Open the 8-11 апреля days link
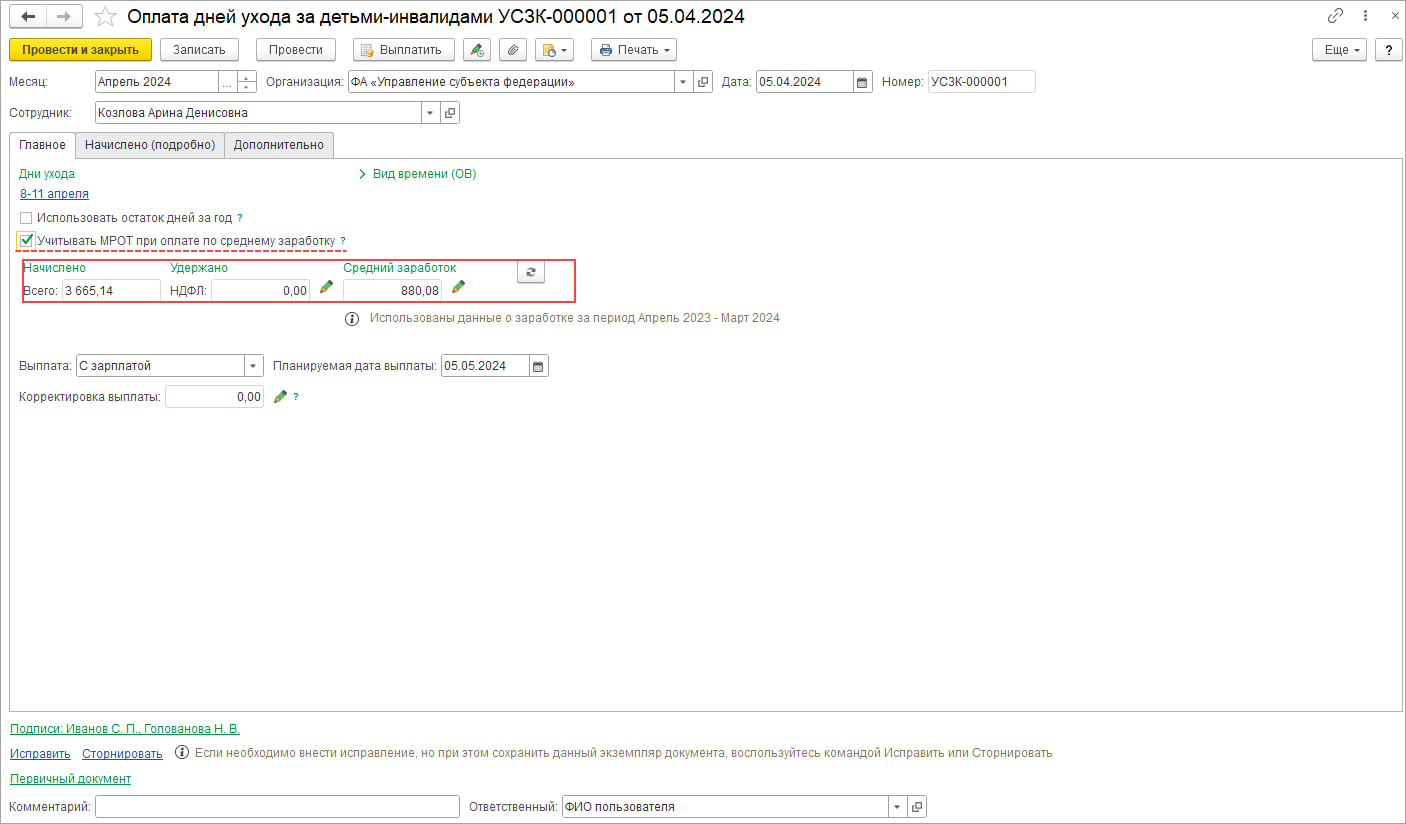This screenshot has height=824, width=1406. tap(54, 194)
